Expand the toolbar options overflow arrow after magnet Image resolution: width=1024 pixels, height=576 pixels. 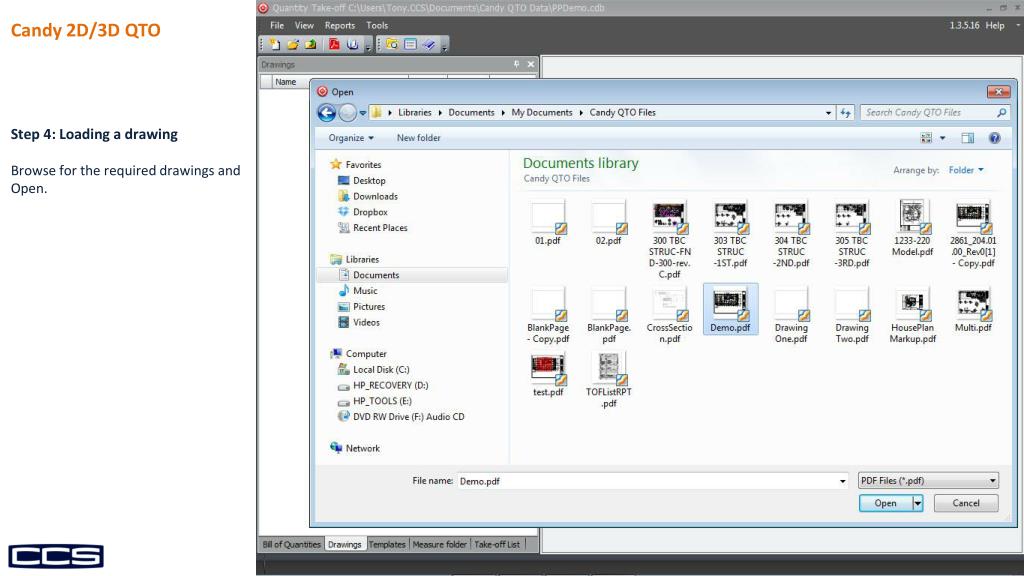[368, 46]
